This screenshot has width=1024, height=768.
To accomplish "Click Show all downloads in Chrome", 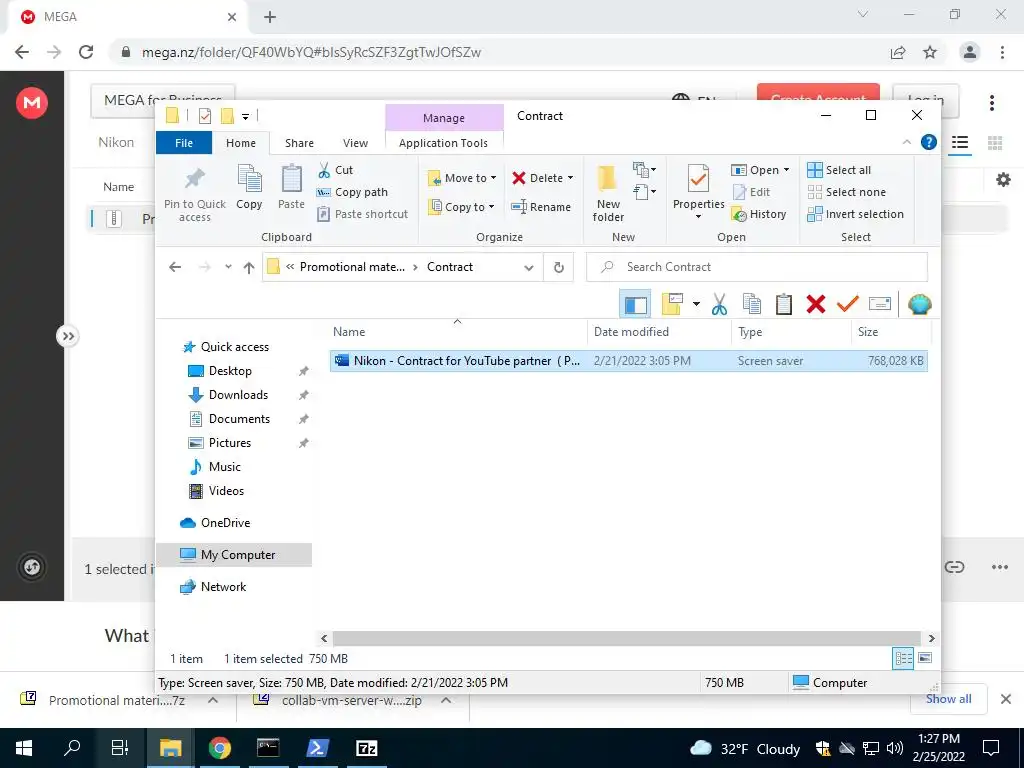I will pyautogui.click(x=948, y=699).
